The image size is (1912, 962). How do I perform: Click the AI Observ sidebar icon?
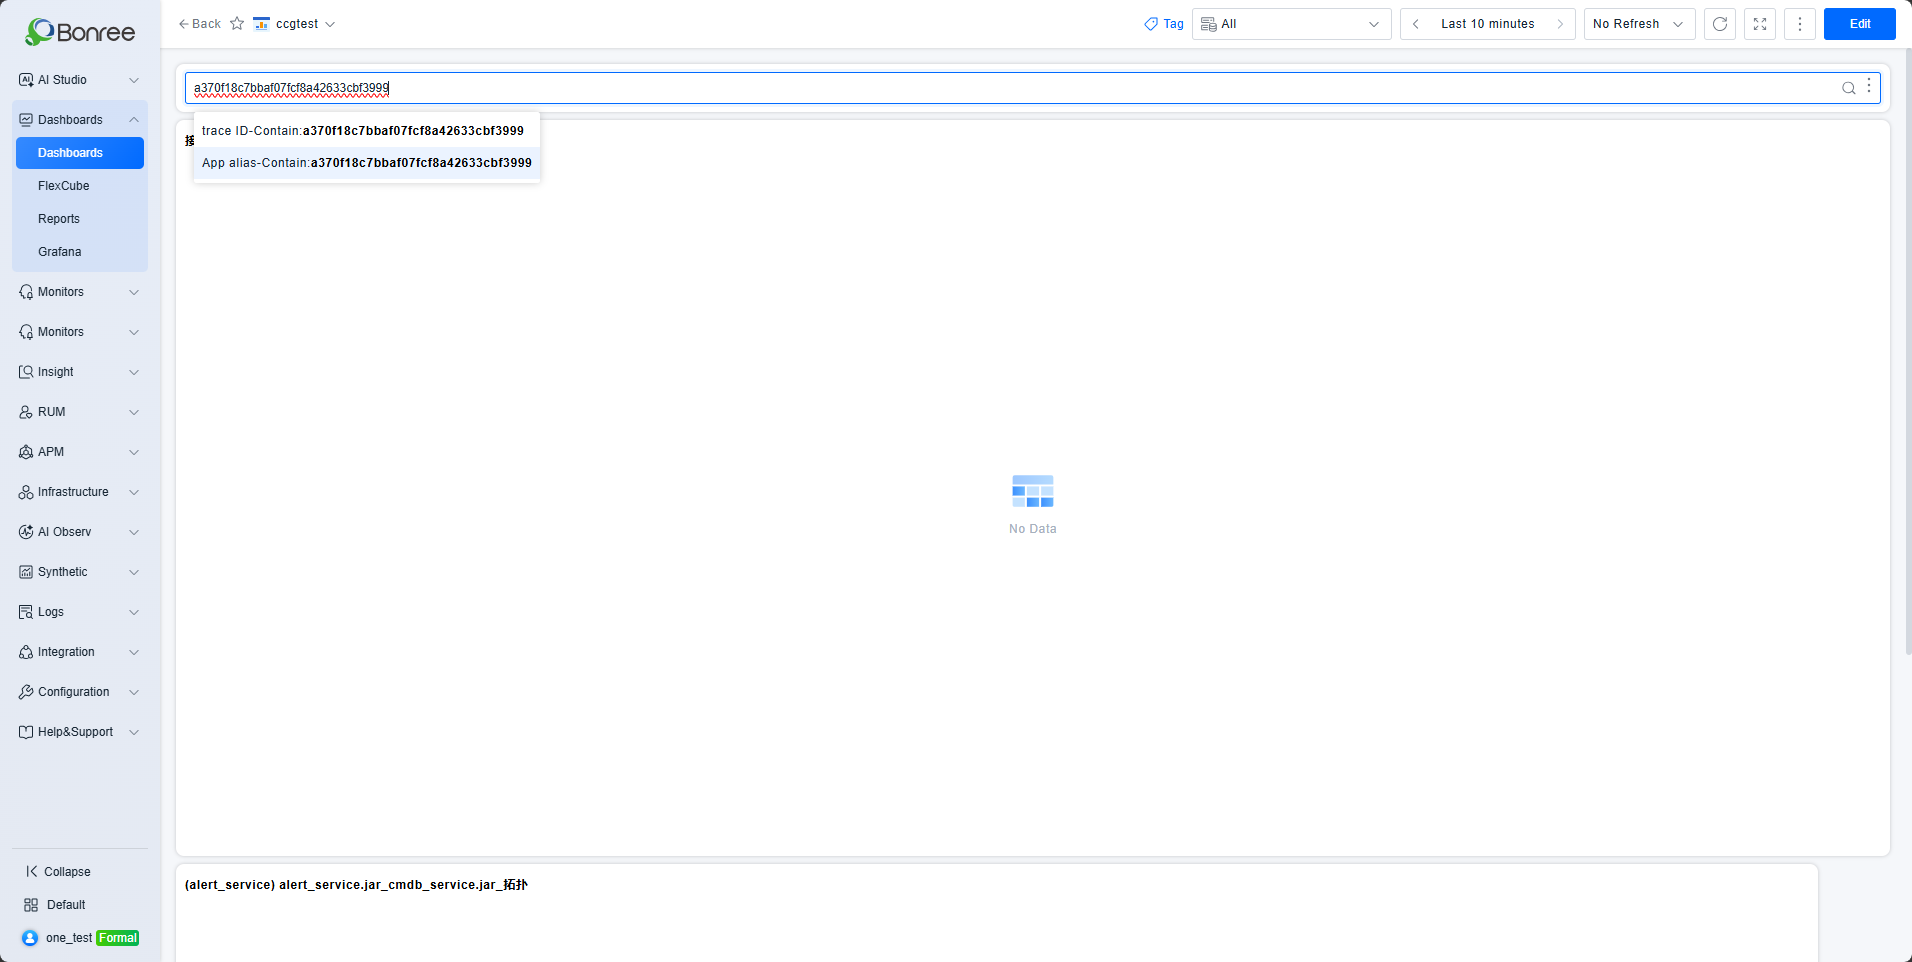[26, 532]
